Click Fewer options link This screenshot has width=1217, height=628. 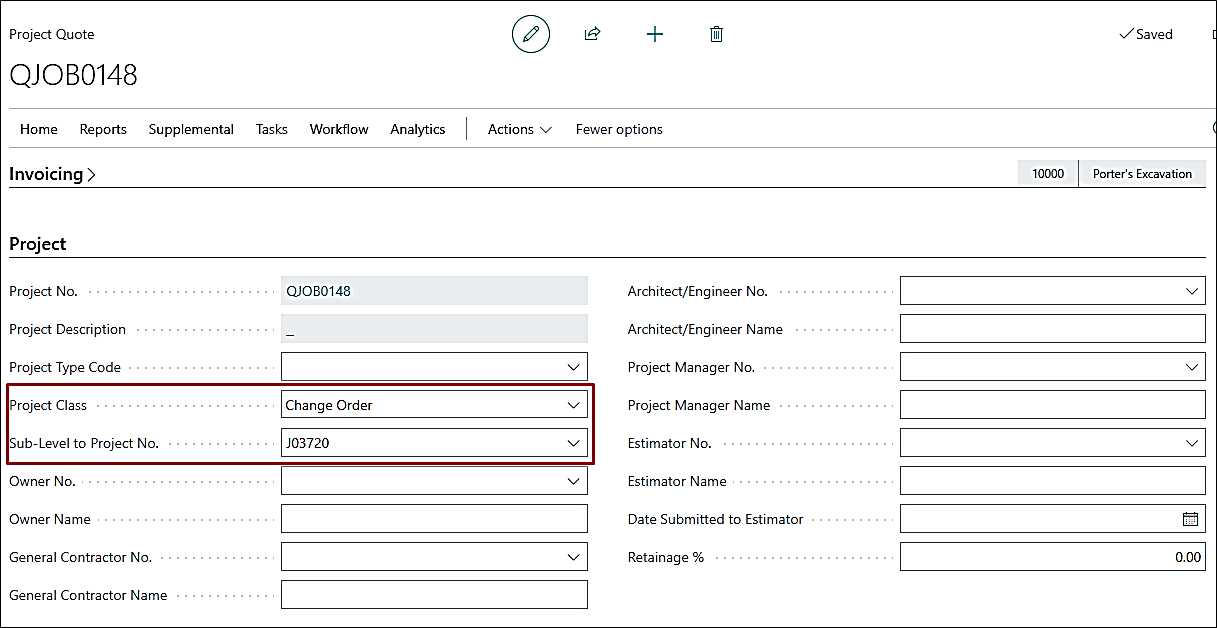(x=619, y=129)
